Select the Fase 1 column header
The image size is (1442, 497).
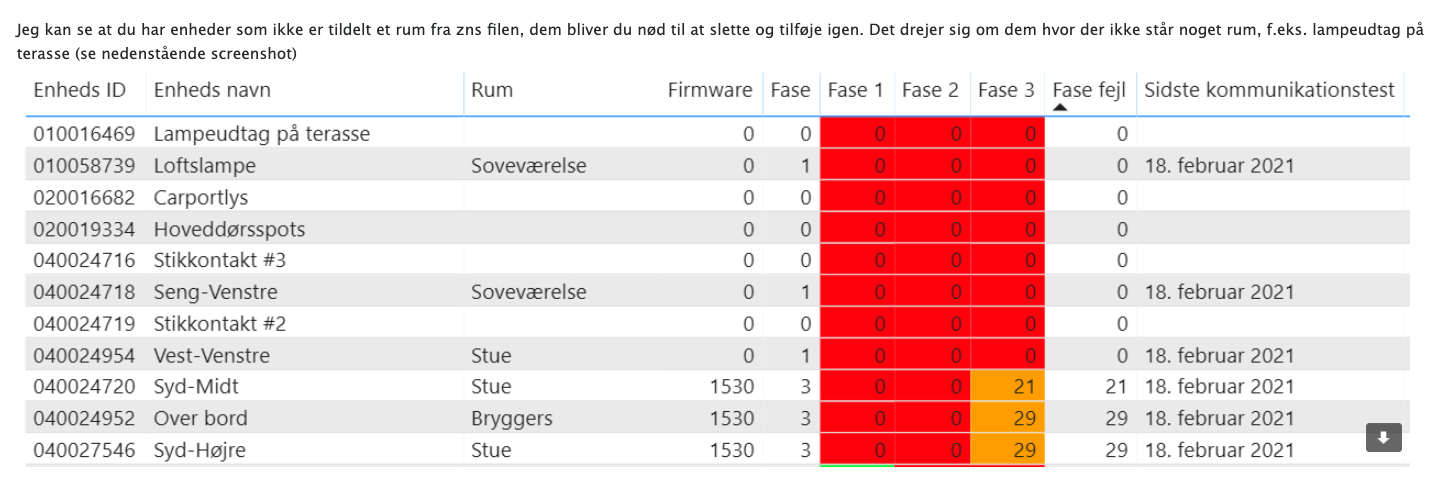point(856,90)
